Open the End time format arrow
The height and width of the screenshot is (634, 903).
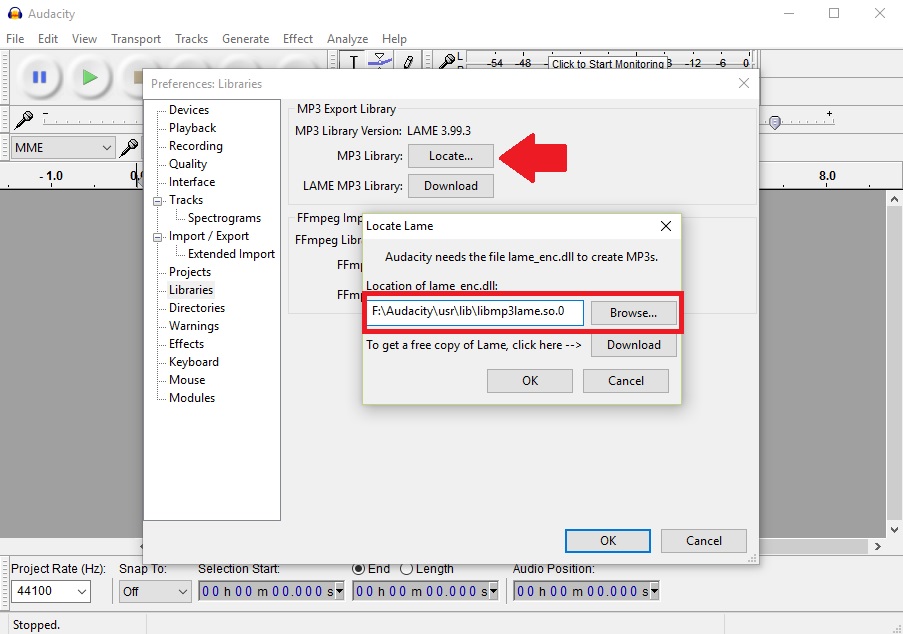pyautogui.click(x=493, y=591)
